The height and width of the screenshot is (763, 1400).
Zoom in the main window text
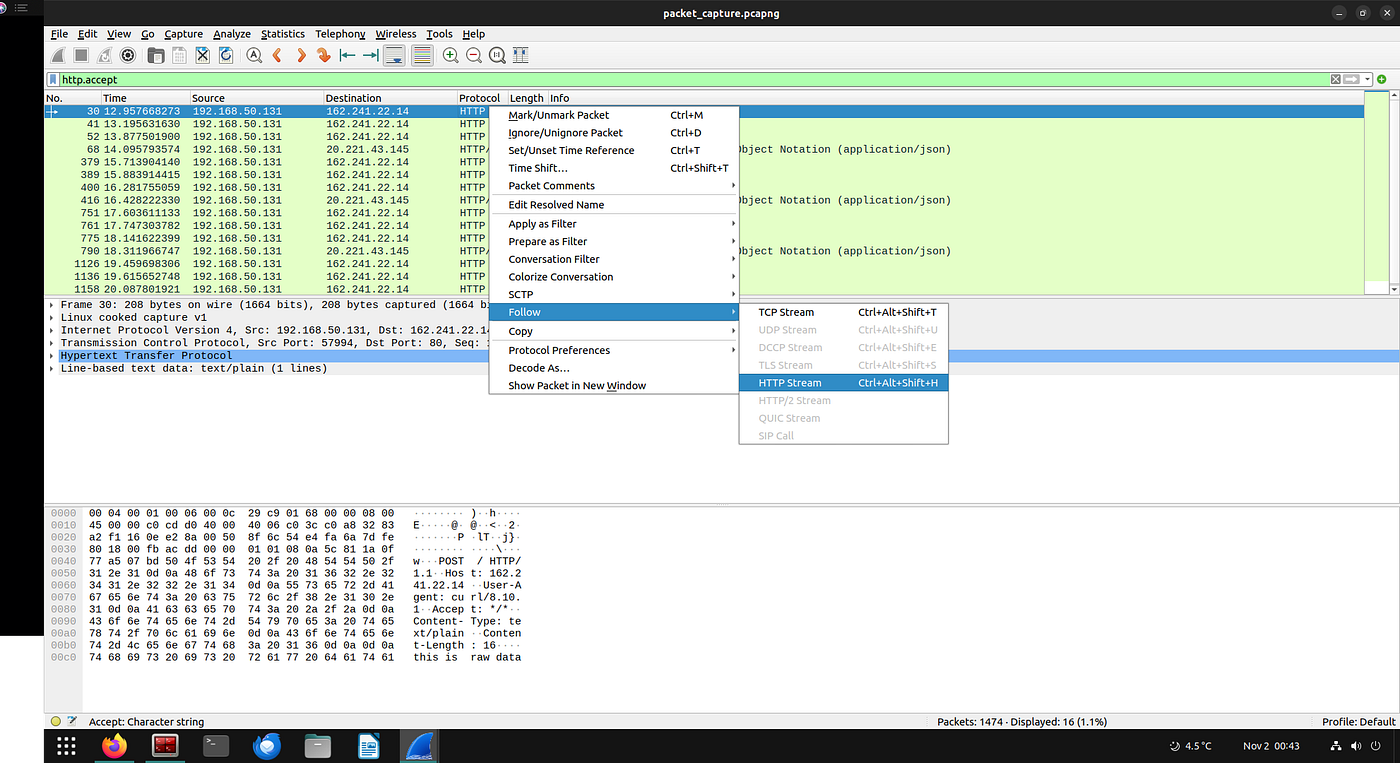click(x=450, y=56)
